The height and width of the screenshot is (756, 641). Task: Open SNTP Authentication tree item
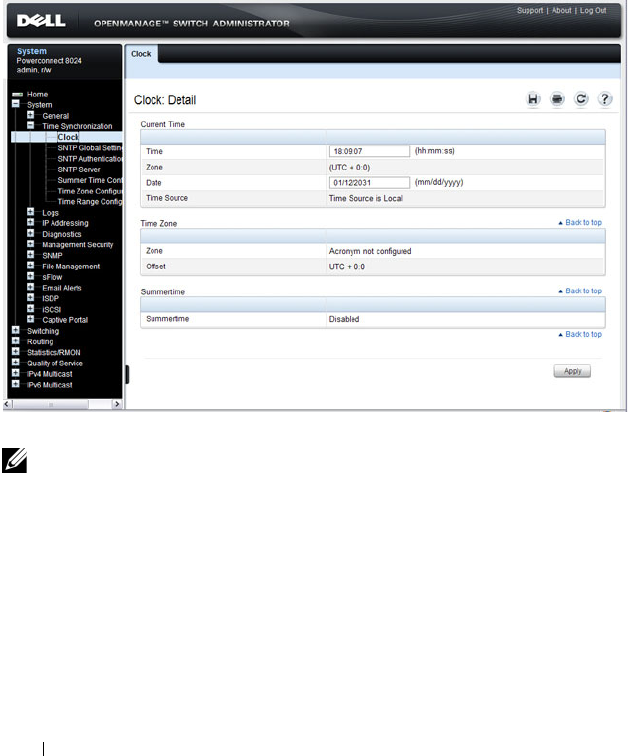pyautogui.click(x=90, y=159)
